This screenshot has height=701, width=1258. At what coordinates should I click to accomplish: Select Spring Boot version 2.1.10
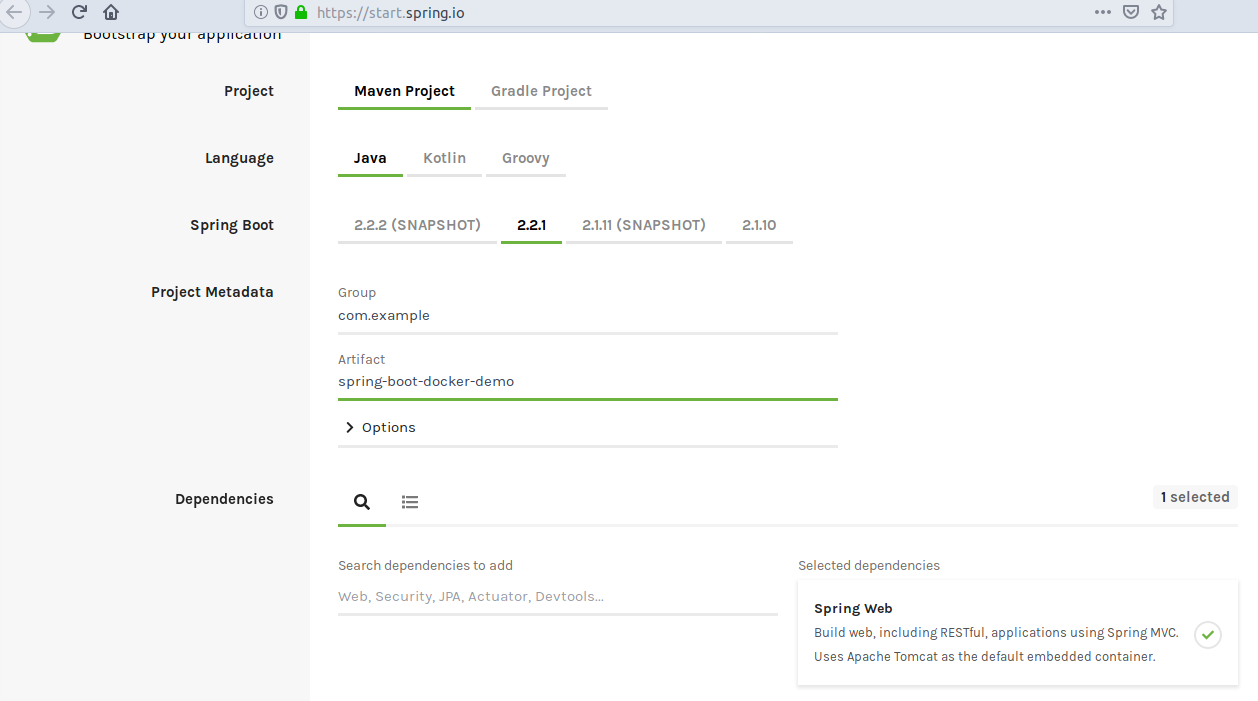coord(759,225)
